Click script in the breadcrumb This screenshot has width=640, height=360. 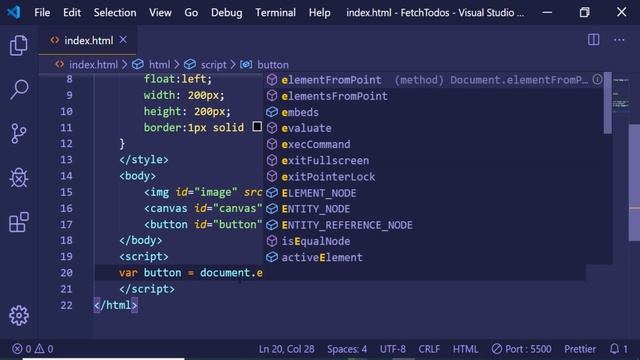pyautogui.click(x=213, y=64)
